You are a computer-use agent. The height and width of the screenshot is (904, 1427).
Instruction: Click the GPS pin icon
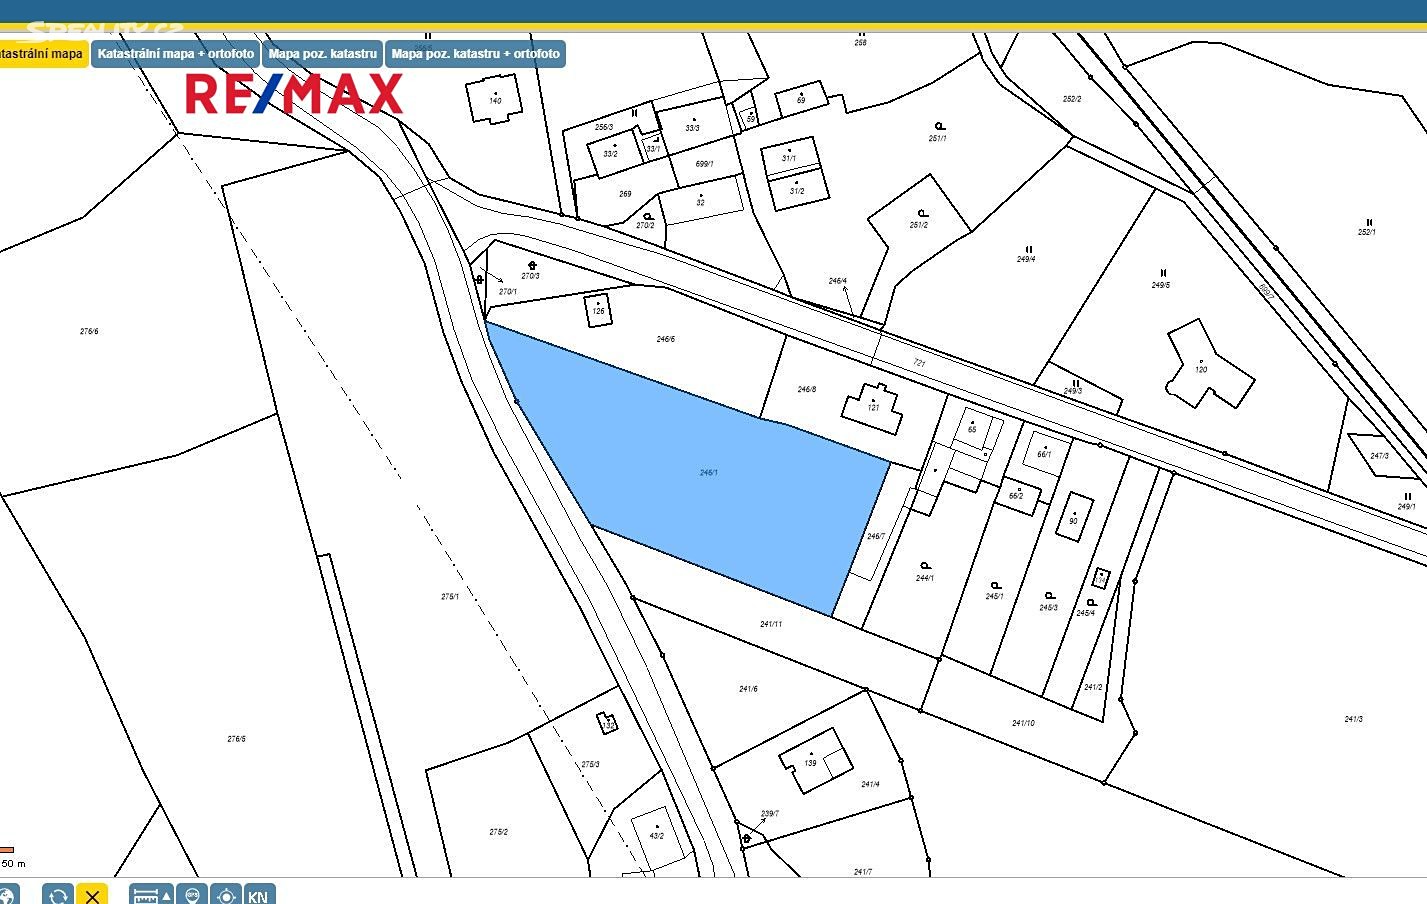(192, 895)
